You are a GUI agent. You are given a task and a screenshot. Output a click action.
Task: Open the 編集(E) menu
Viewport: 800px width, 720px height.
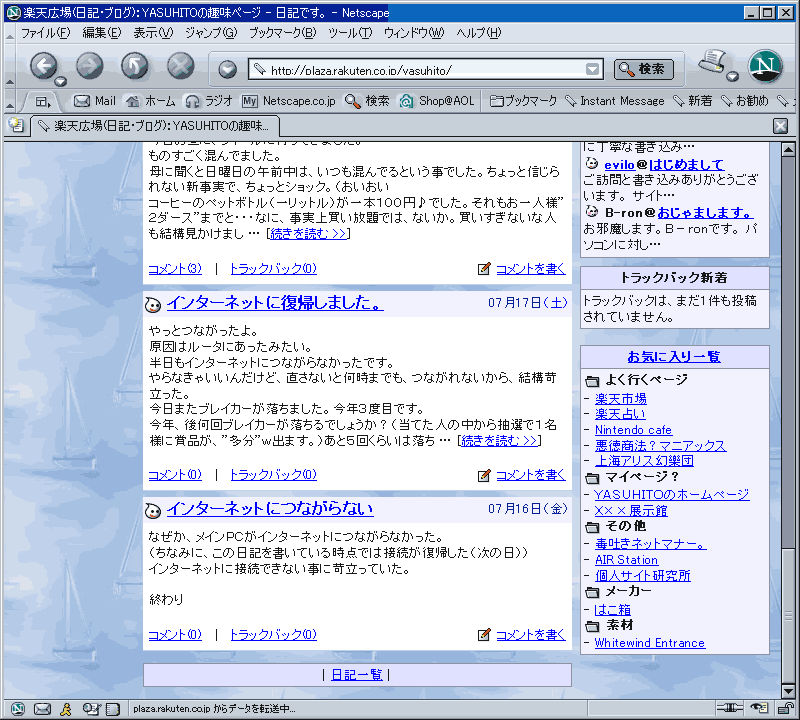102,33
